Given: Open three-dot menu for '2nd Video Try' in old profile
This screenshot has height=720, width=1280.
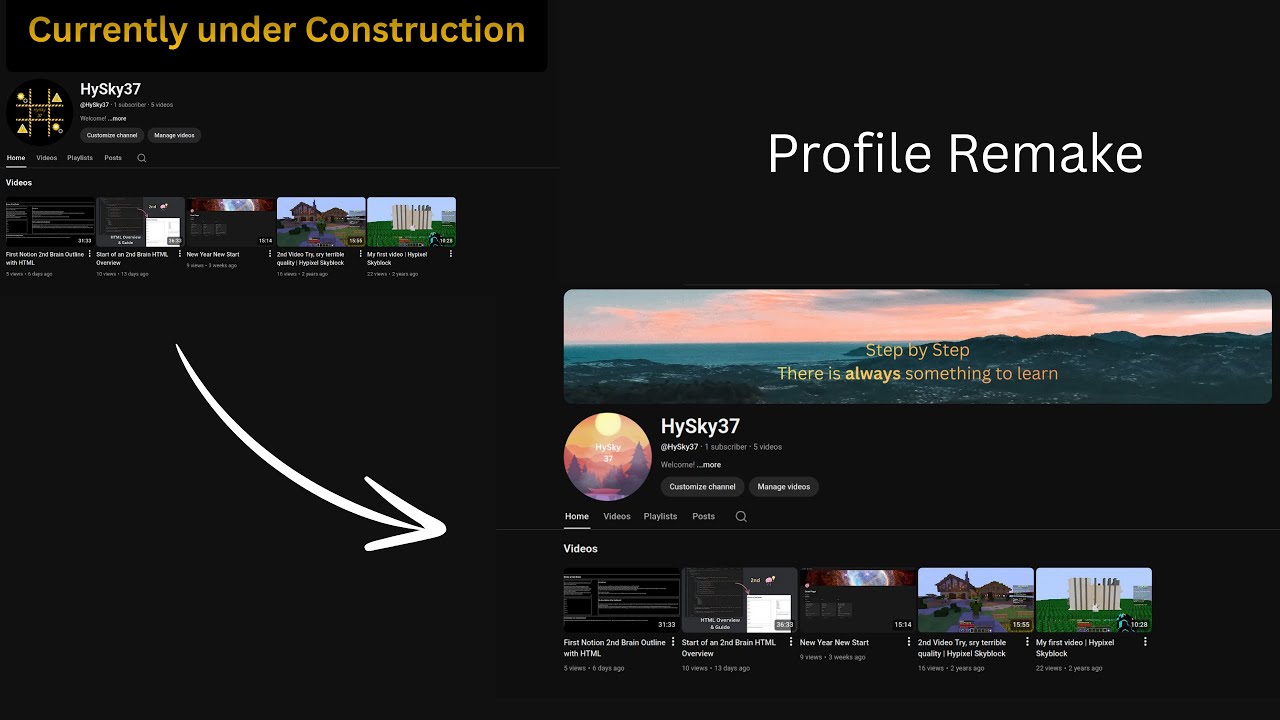Looking at the screenshot, I should (360, 254).
